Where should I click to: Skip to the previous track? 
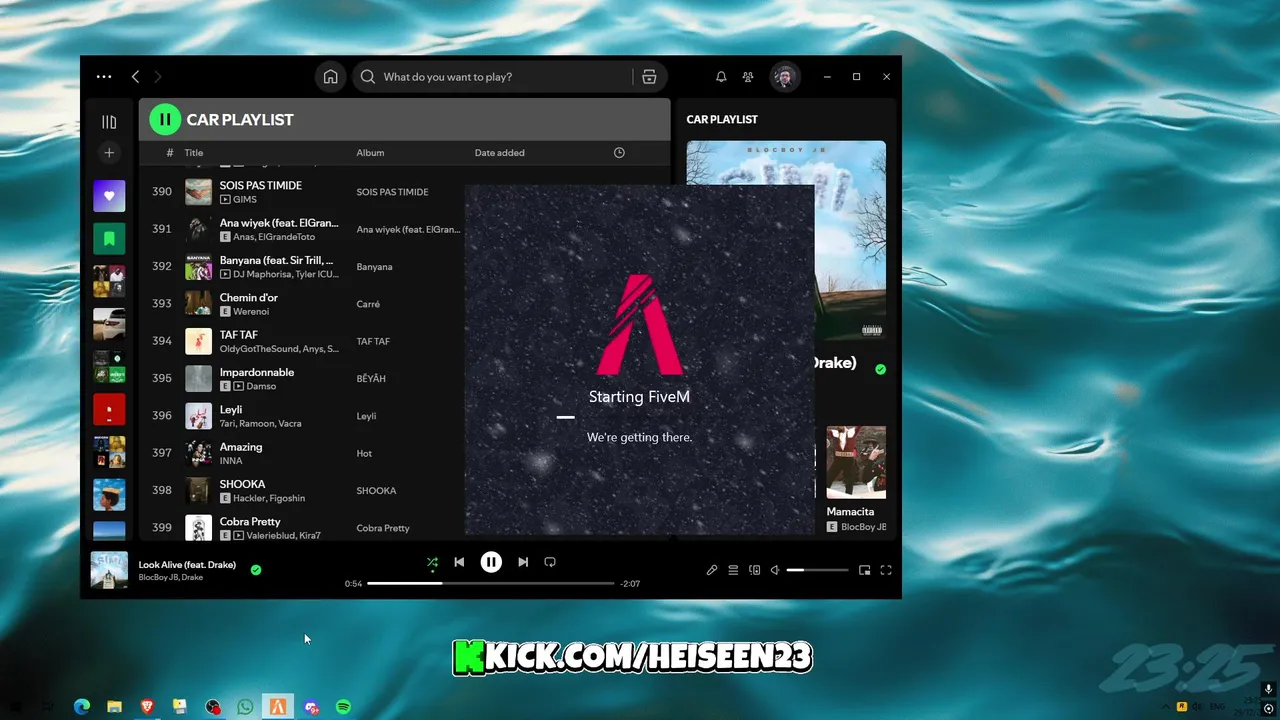coord(459,562)
